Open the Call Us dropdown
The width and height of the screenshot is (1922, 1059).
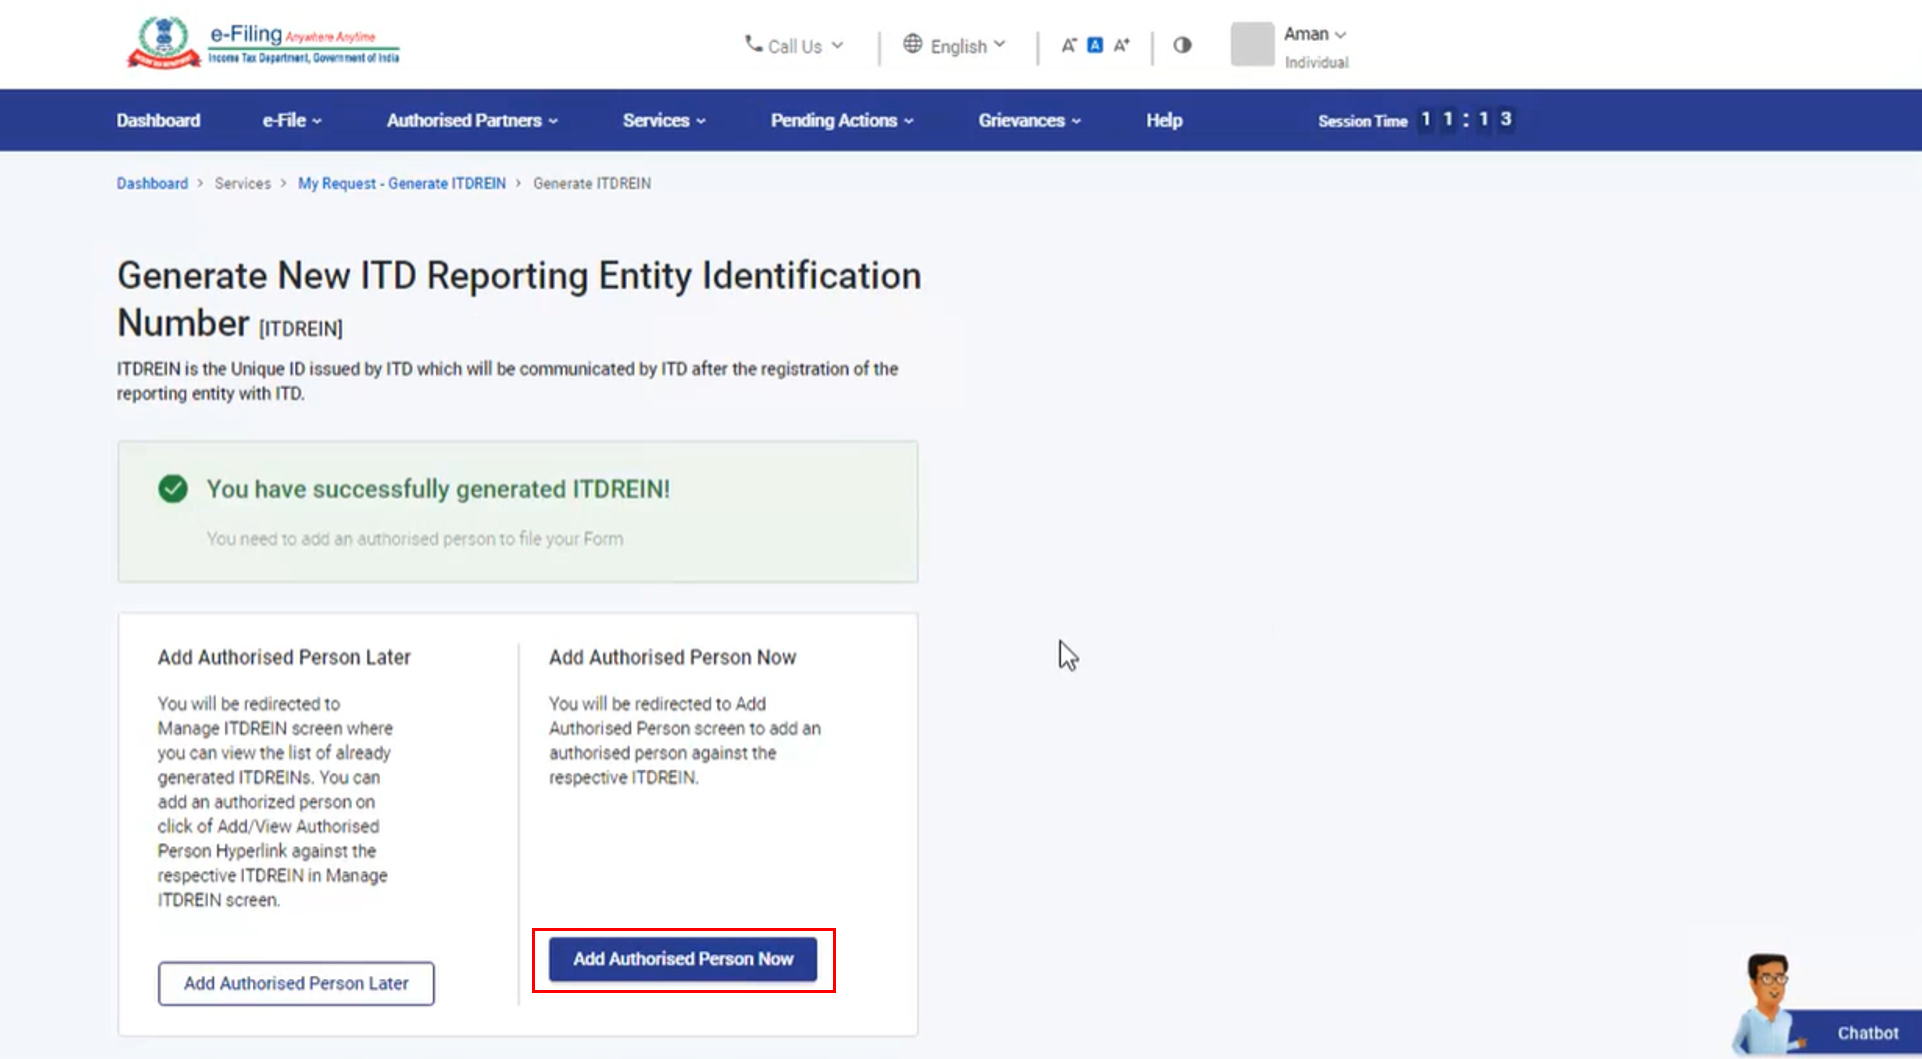coord(795,46)
